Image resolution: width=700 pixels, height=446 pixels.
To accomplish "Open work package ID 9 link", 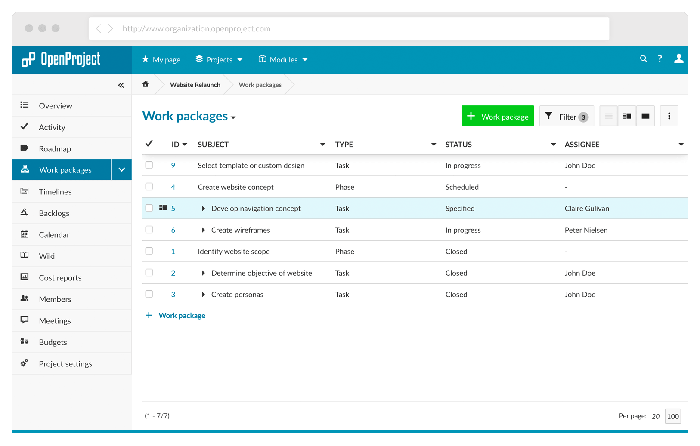I will pyautogui.click(x=173, y=165).
